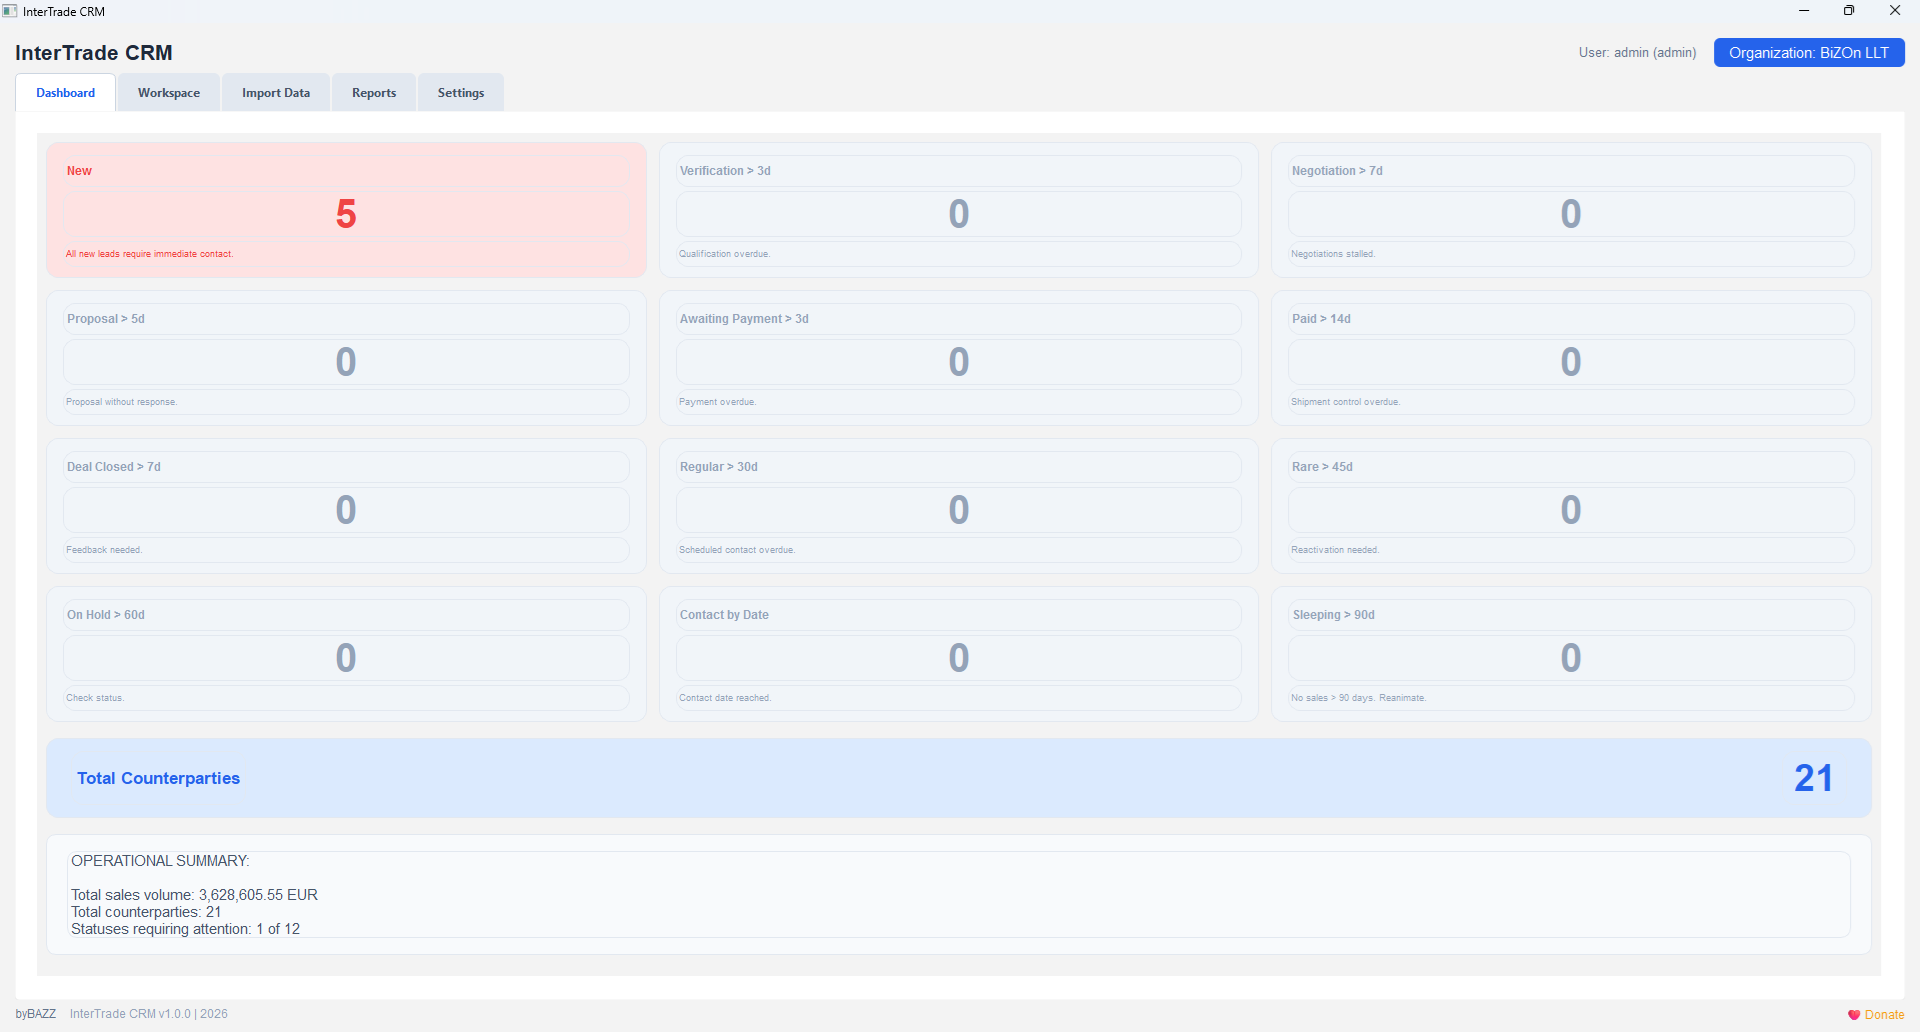
Task: Select the New leads card title
Action: coord(79,171)
